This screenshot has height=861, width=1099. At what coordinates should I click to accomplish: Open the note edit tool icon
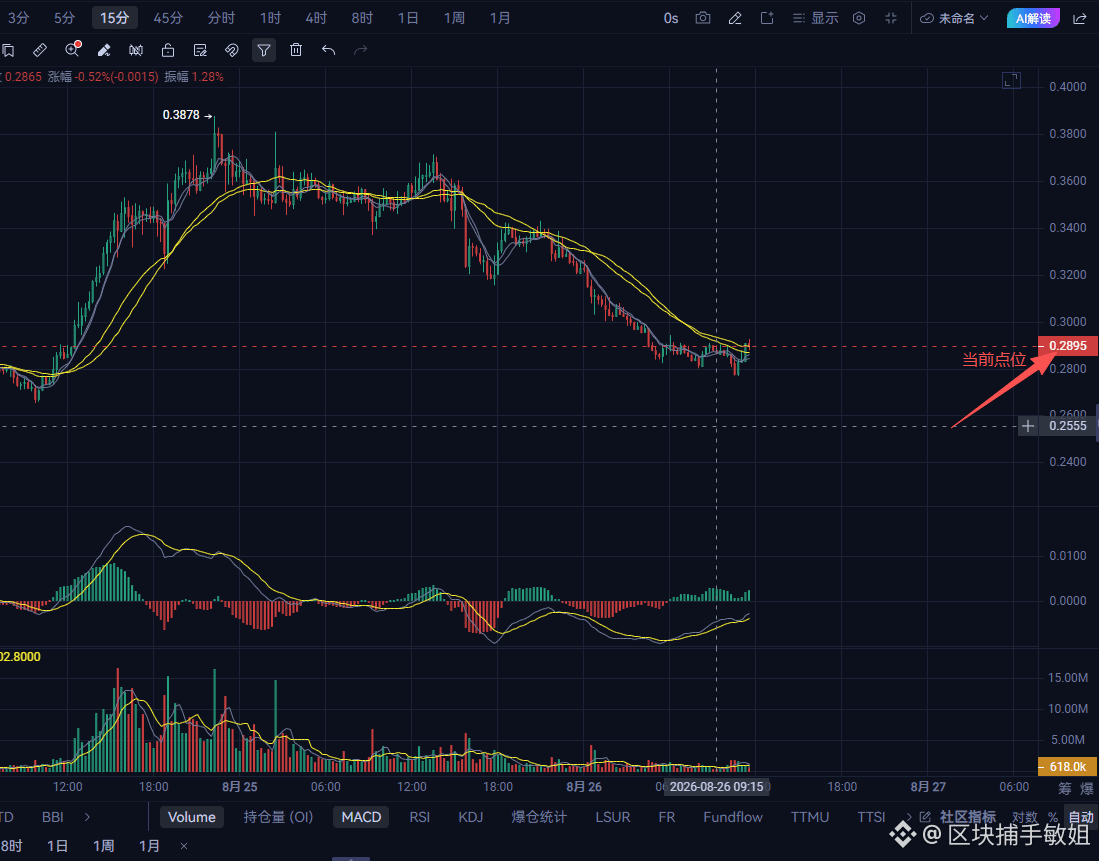pyautogui.click(x=200, y=50)
